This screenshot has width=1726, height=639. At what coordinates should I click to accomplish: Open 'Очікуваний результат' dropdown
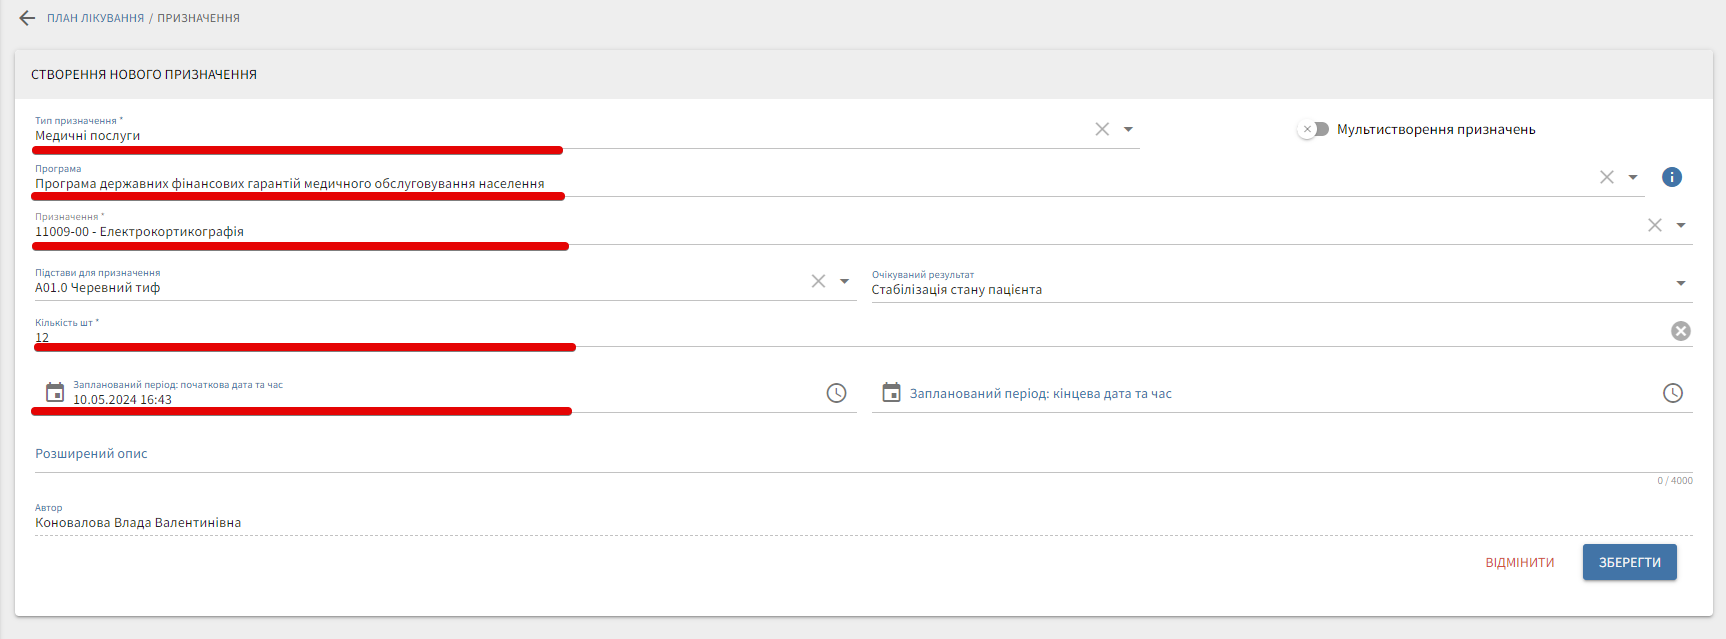[1680, 284]
